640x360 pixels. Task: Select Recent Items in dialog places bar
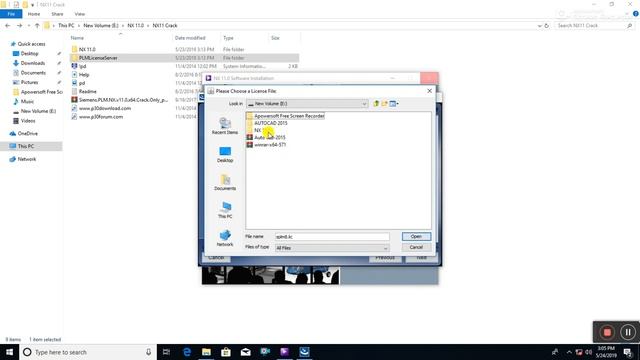[x=225, y=126]
